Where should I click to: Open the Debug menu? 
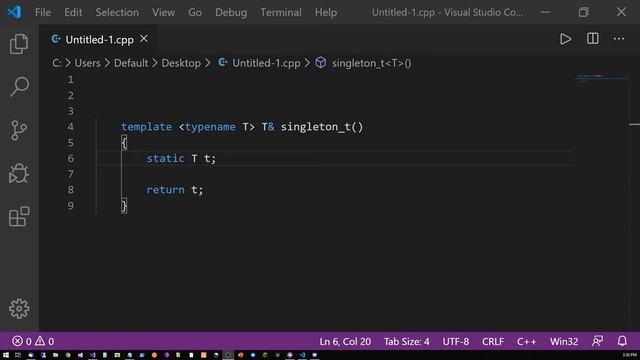231,12
